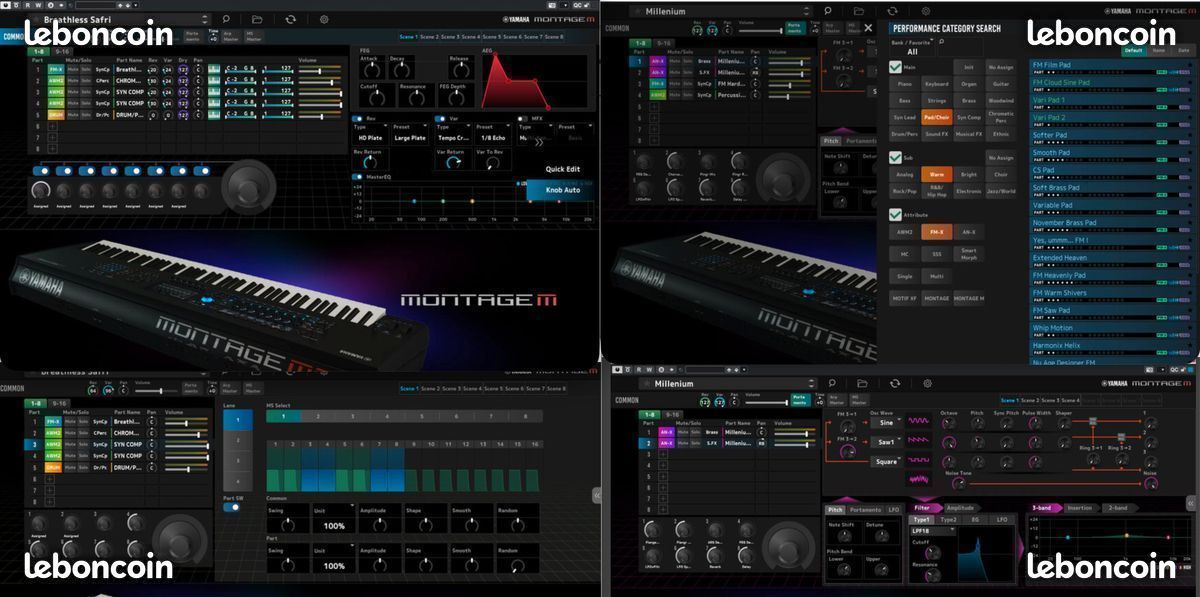Switch to the Portamento tab in oscillator view
The image size is (1200, 597).
[x=866, y=509]
